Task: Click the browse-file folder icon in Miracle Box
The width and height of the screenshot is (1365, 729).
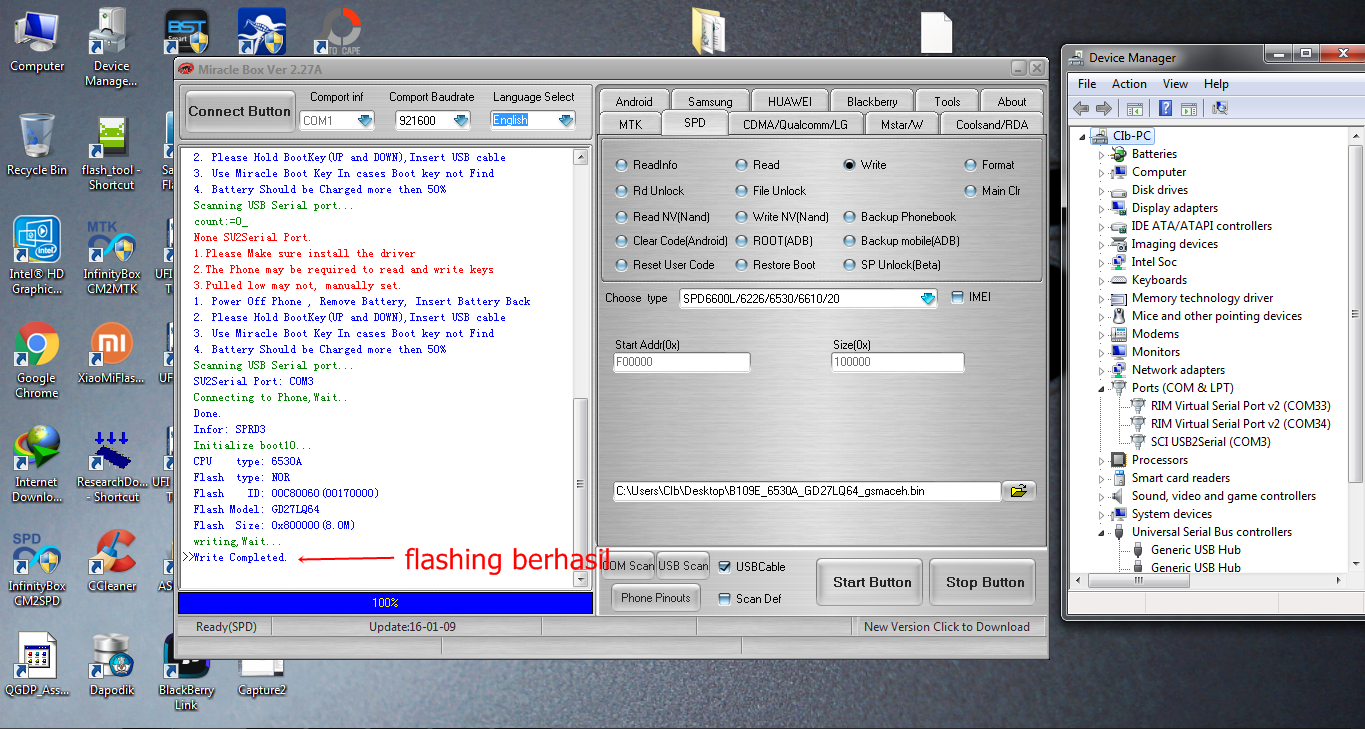Action: [x=1019, y=491]
